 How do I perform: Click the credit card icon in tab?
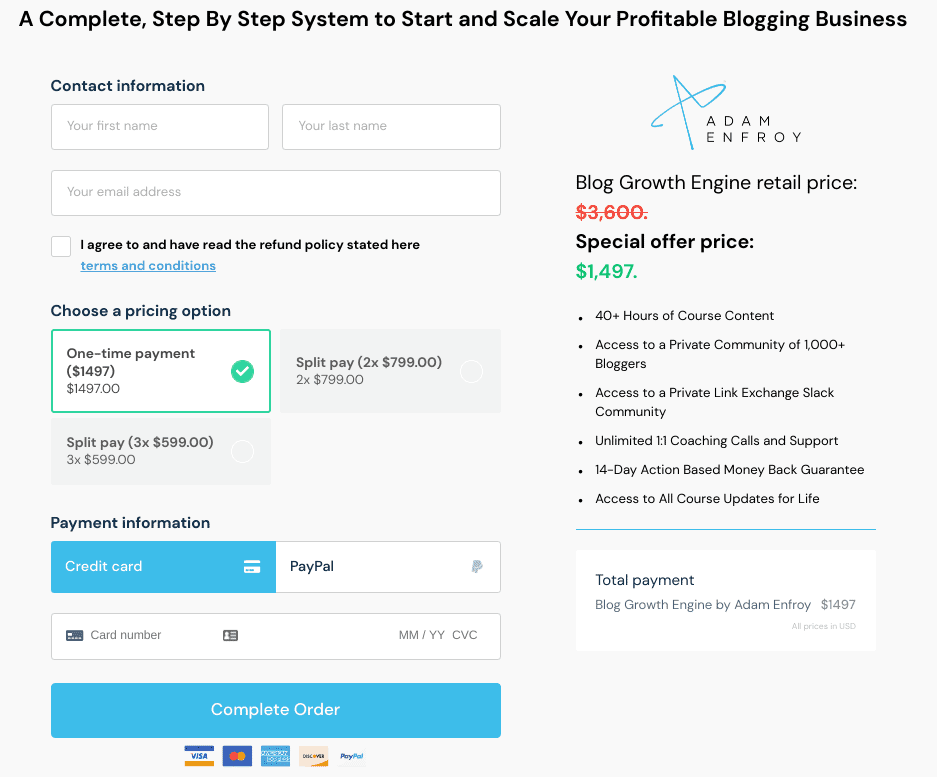[252, 567]
